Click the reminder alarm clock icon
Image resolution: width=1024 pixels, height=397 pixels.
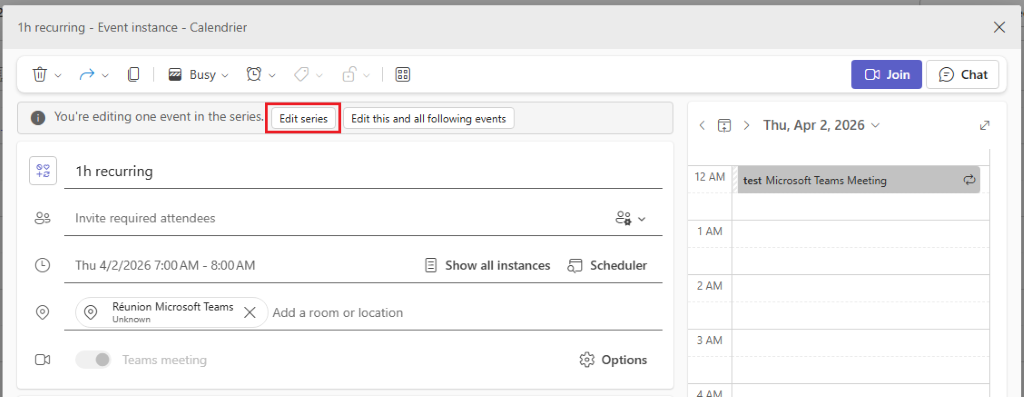(254, 74)
